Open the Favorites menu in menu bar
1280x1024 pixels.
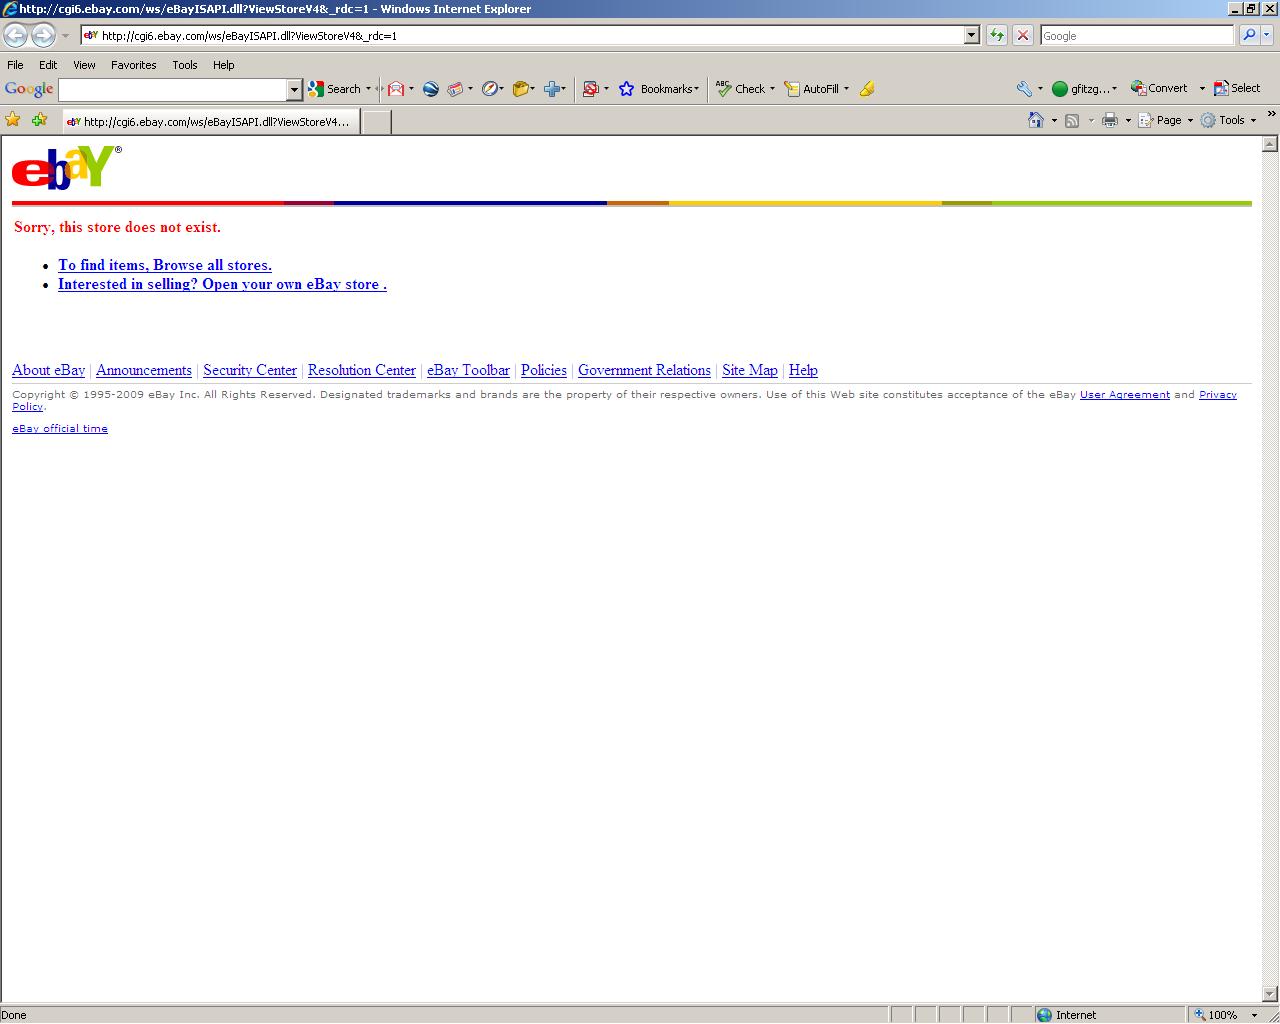click(x=133, y=65)
